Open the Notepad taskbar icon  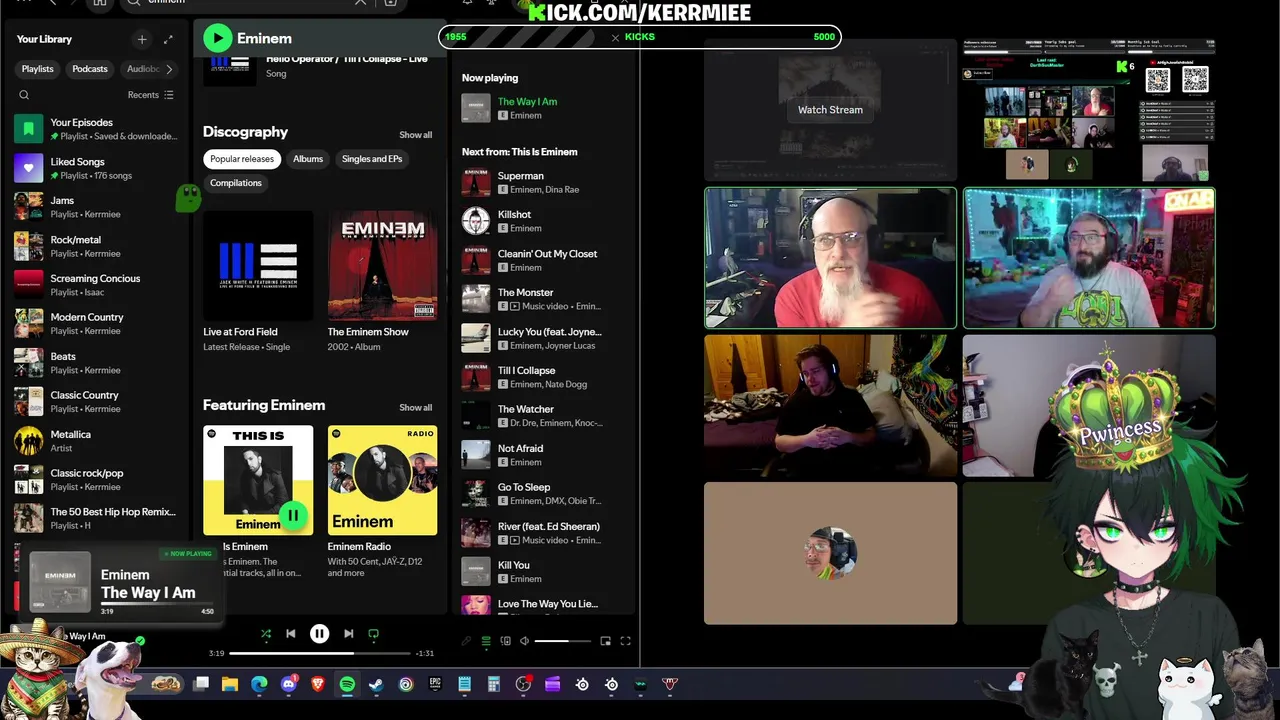464,684
